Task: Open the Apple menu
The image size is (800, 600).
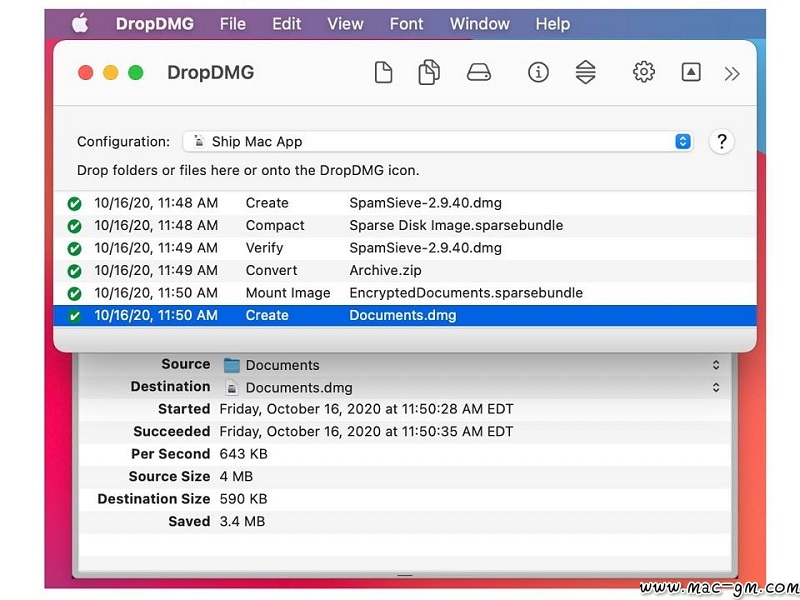Action: (x=80, y=23)
